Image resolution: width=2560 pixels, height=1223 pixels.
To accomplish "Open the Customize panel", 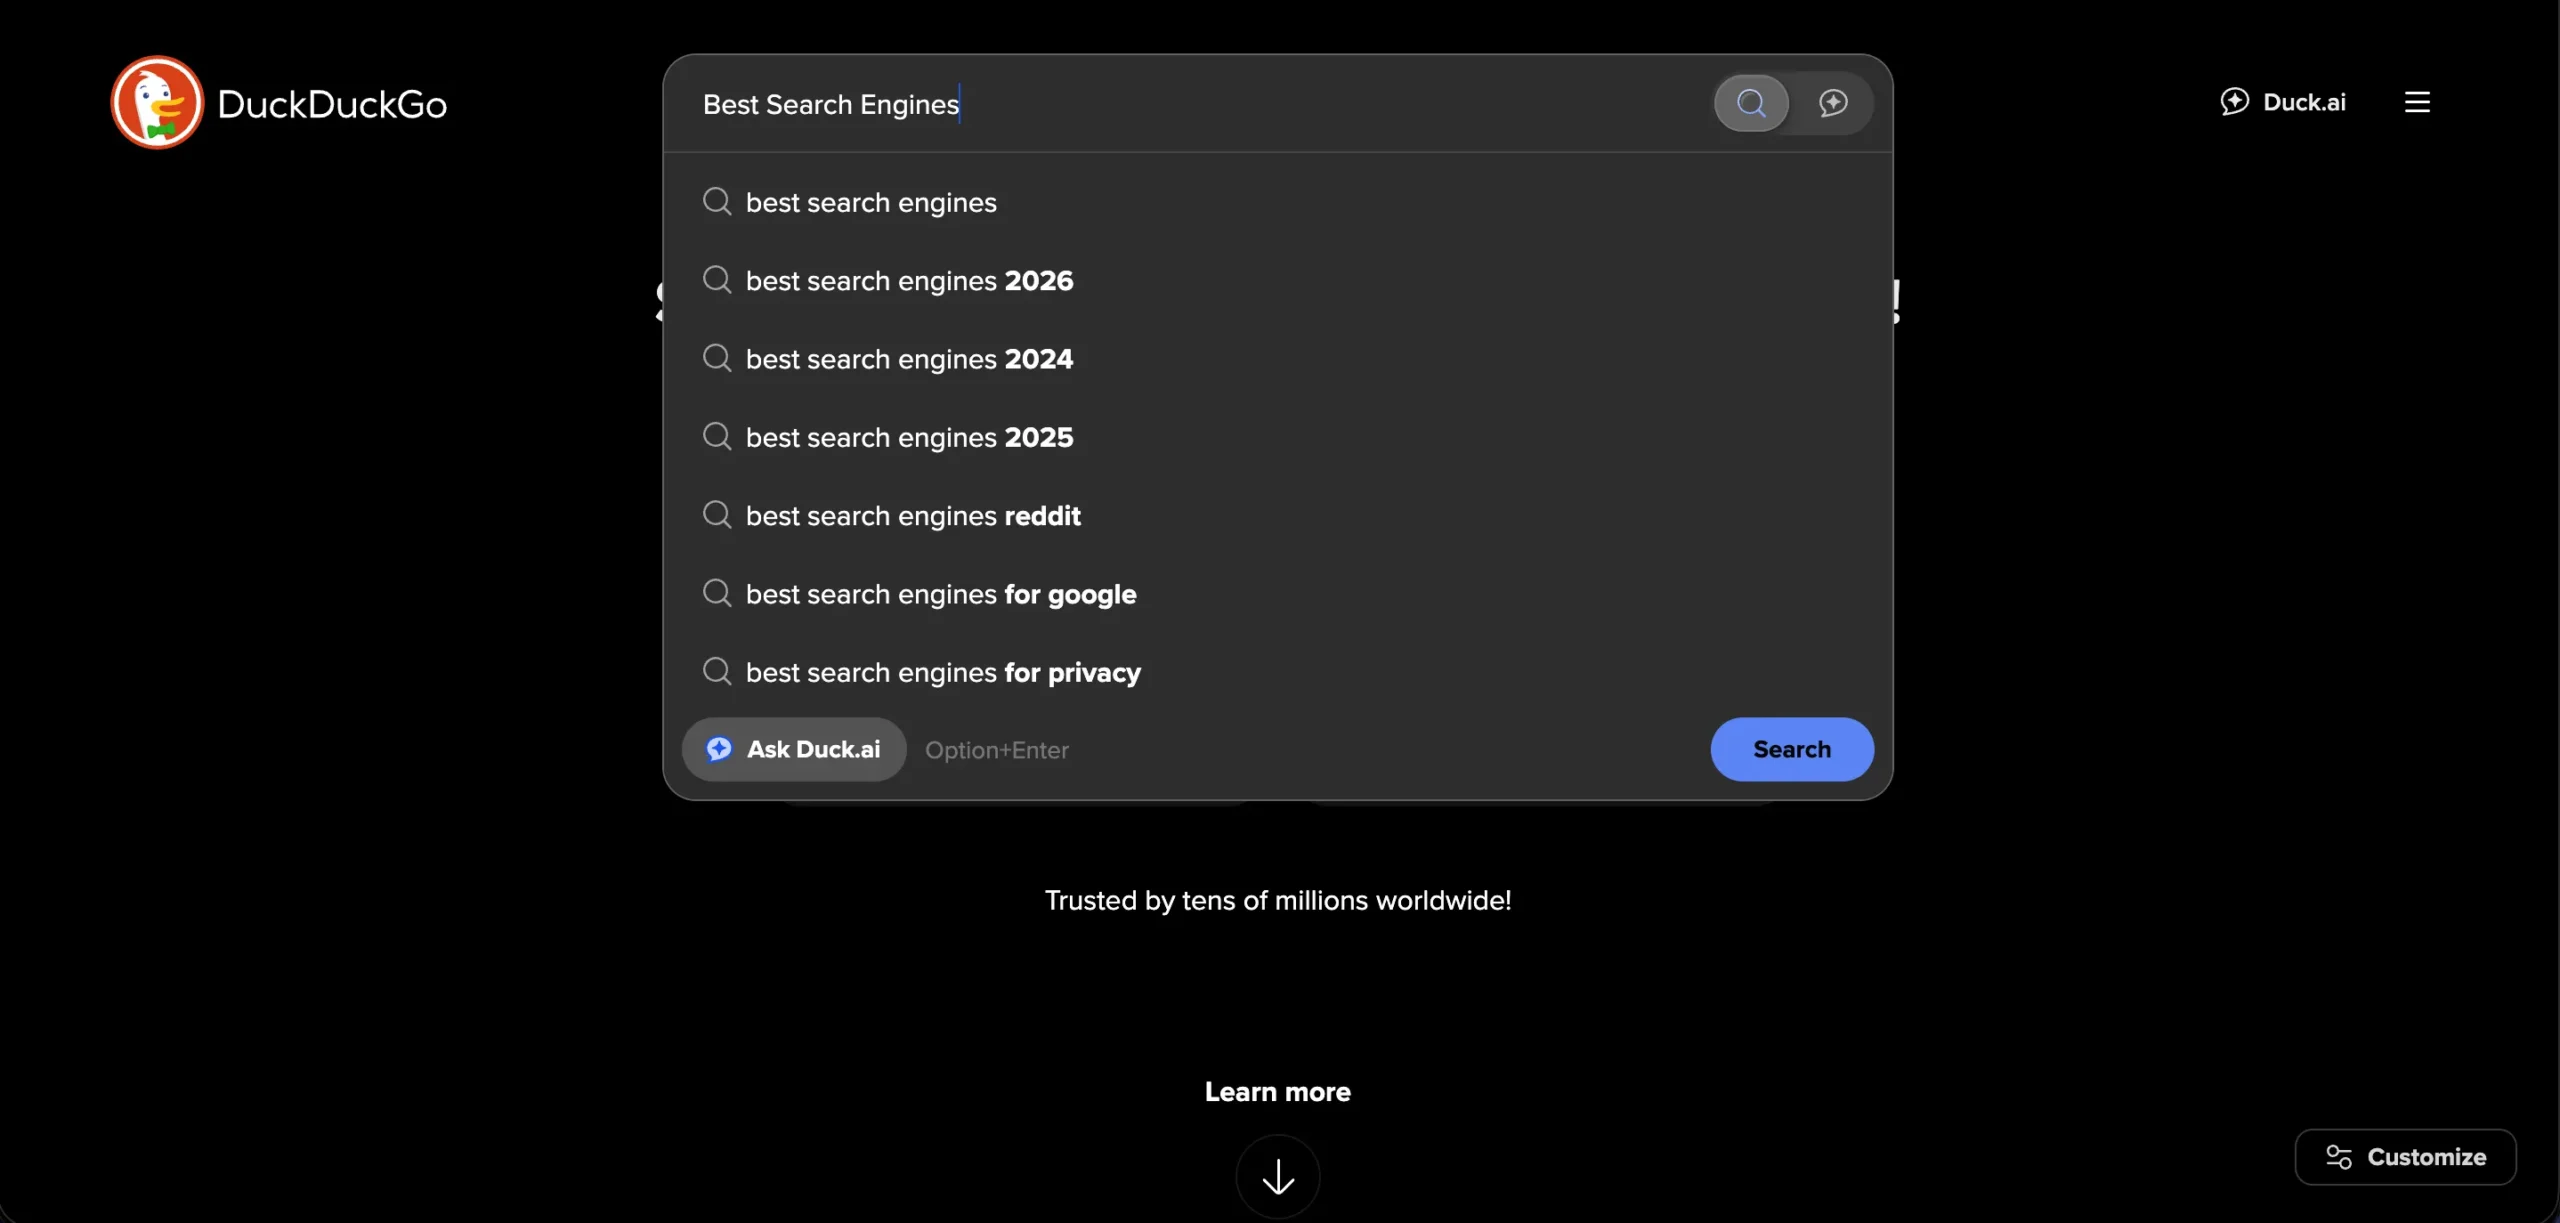I will (x=2405, y=1157).
